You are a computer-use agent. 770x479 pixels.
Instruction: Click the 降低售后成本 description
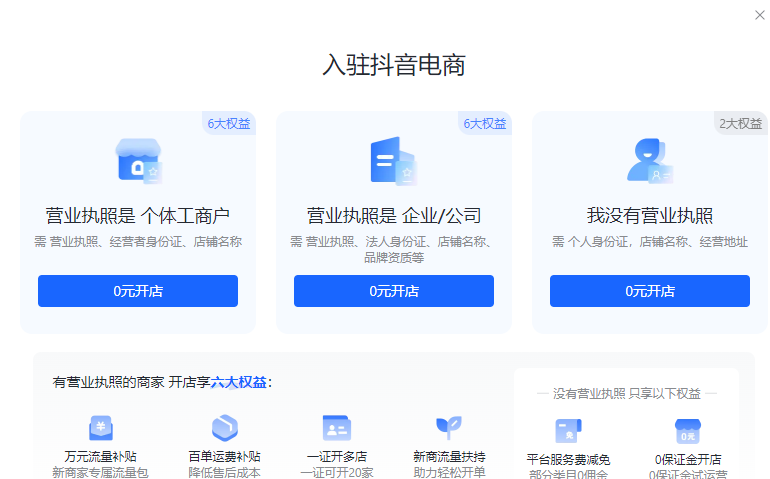pyautogui.click(x=224, y=473)
